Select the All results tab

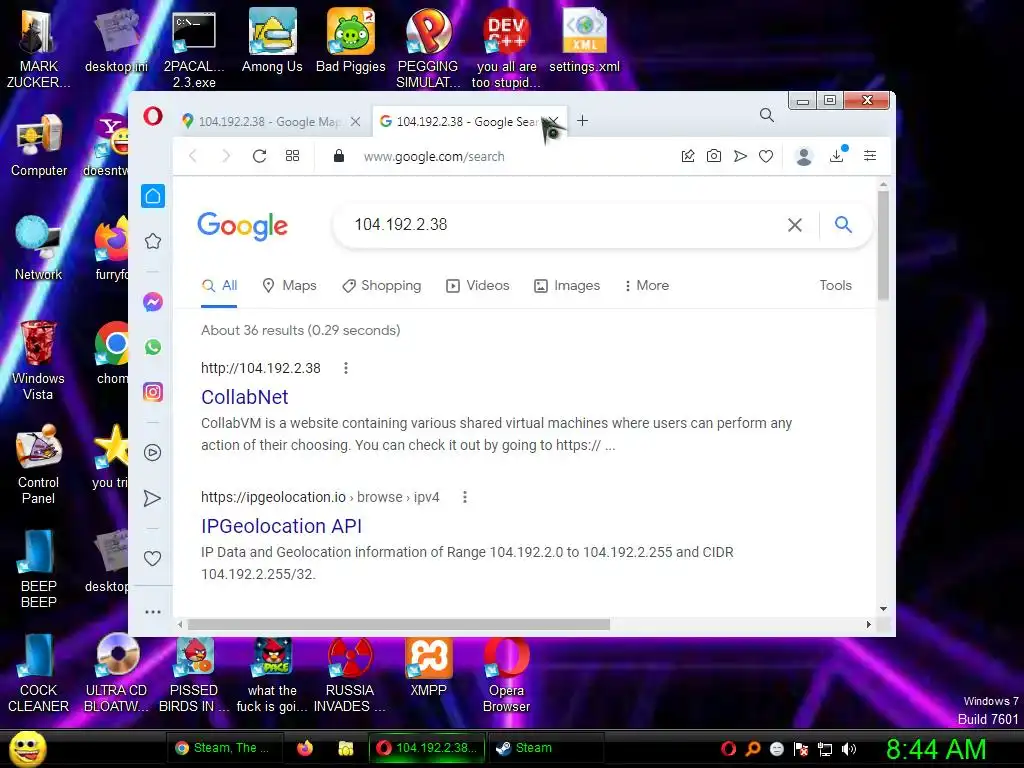(219, 285)
